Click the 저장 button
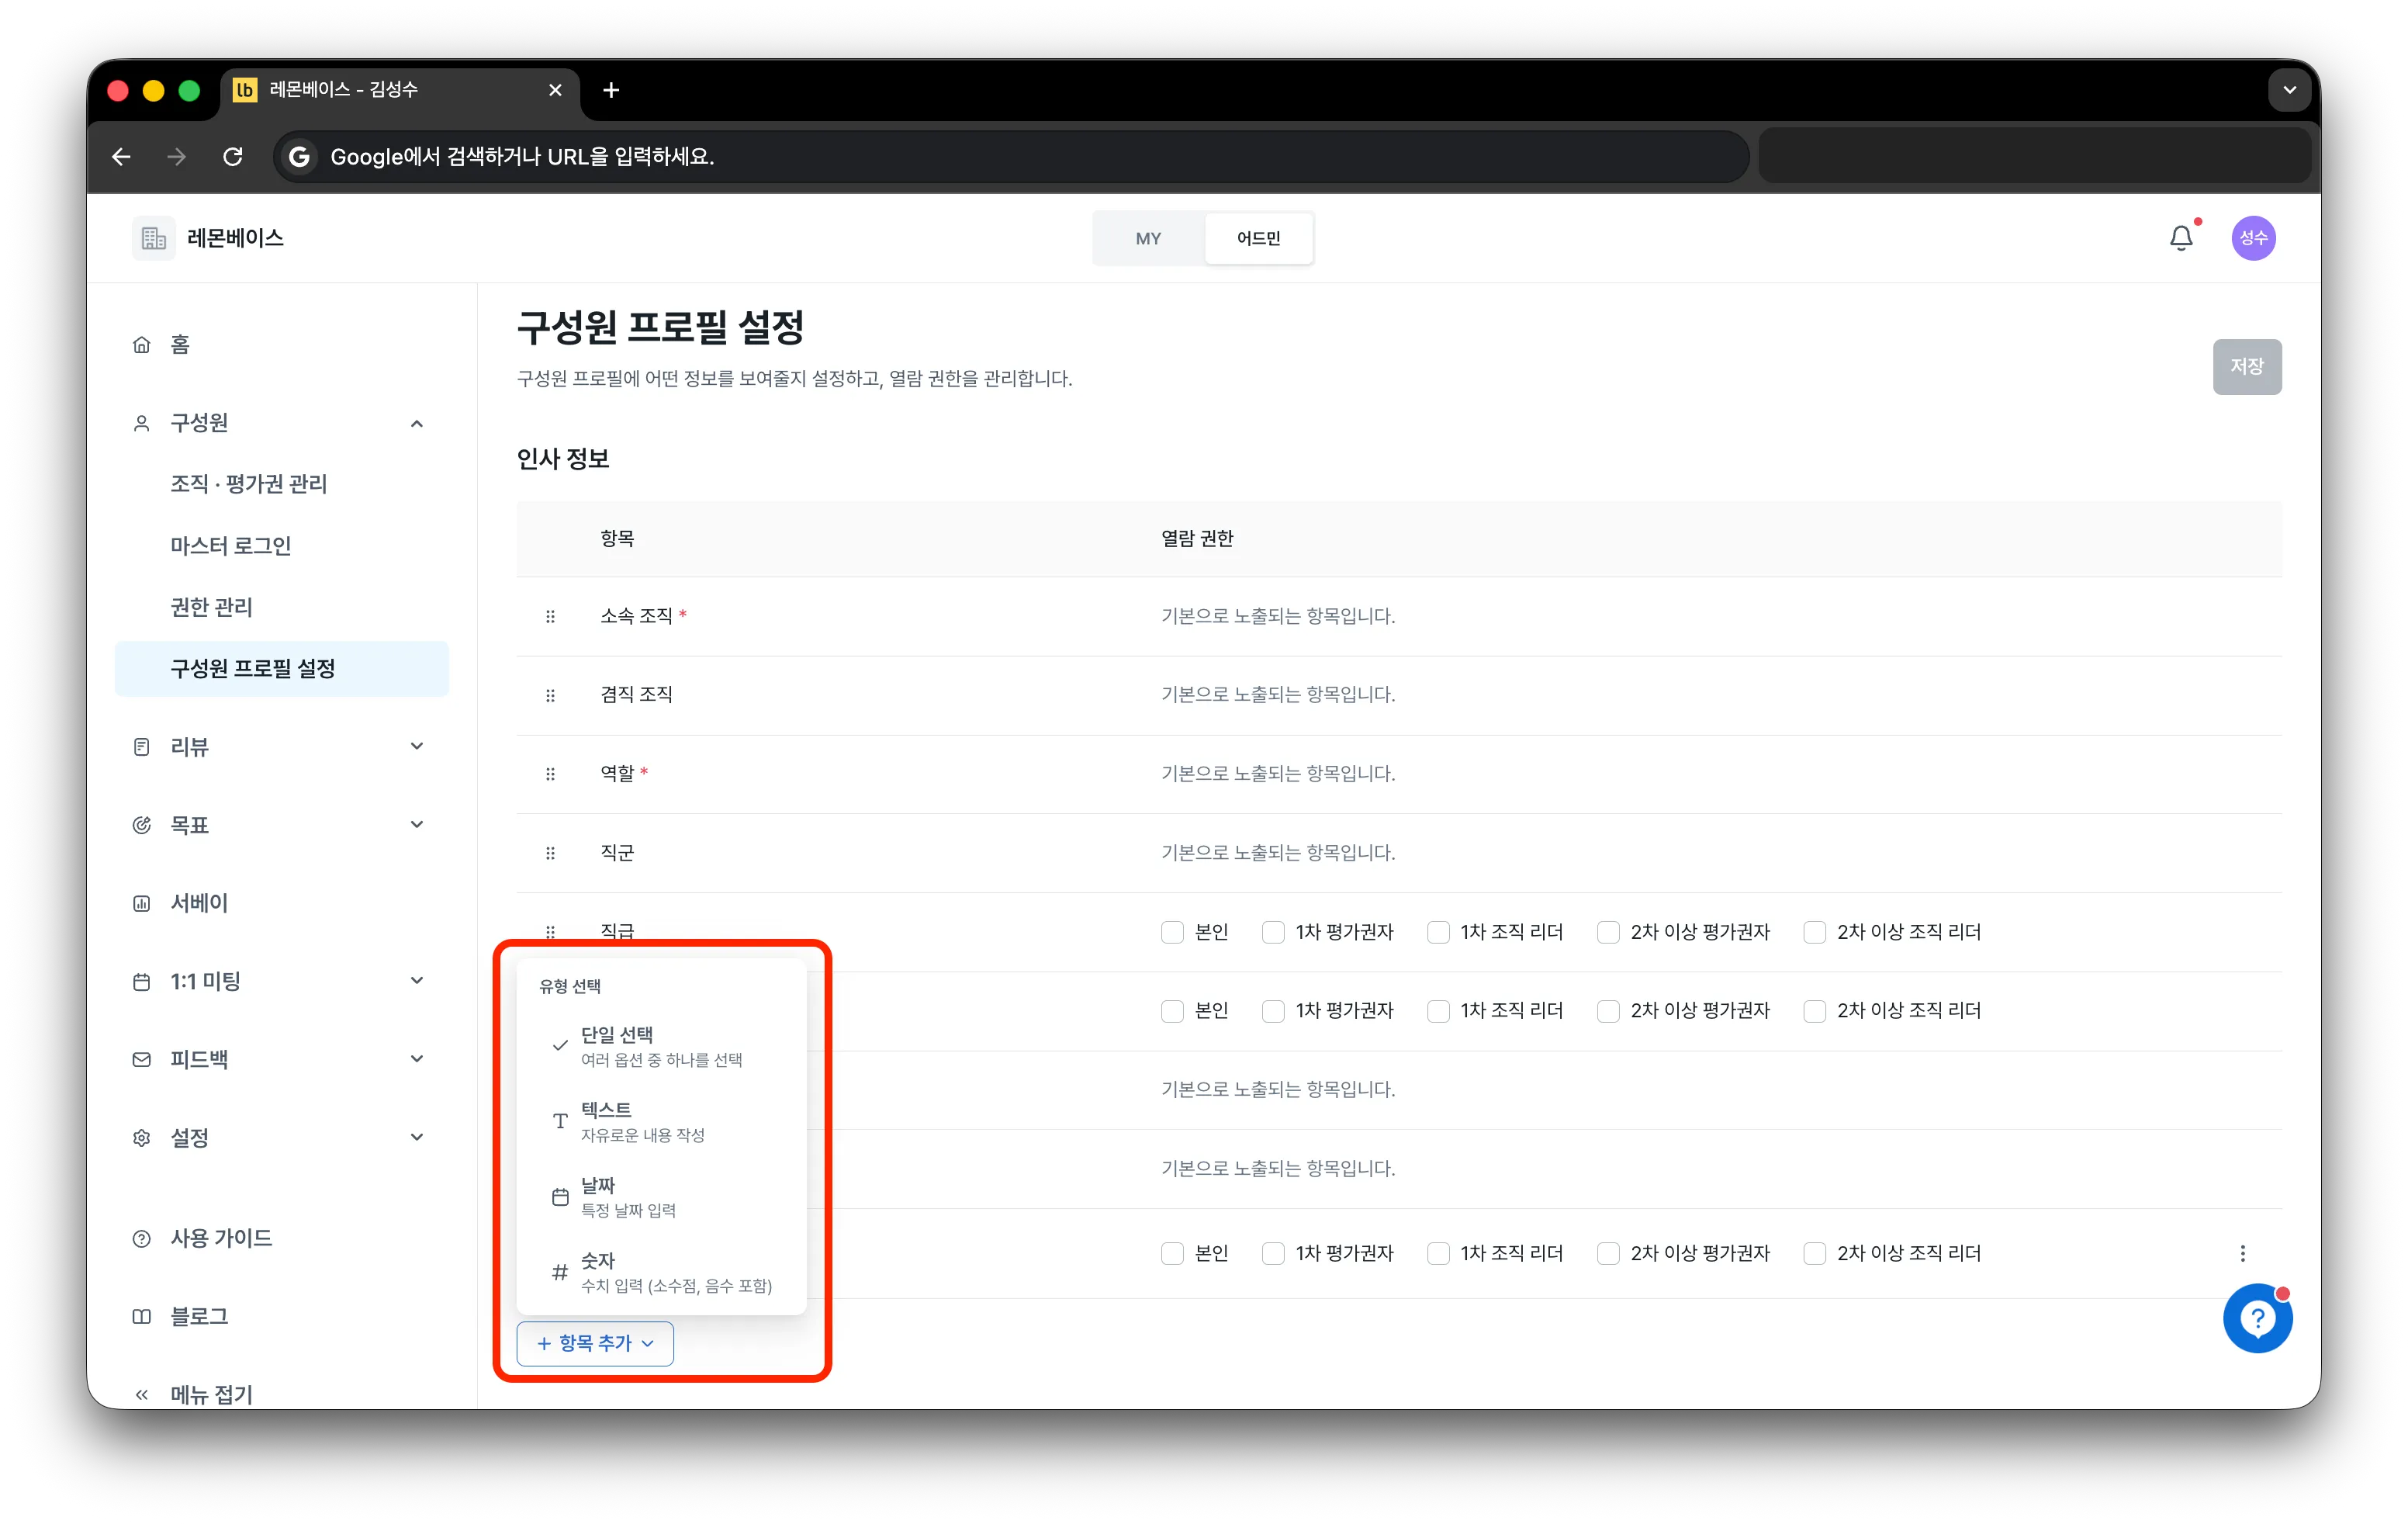The width and height of the screenshot is (2408, 1524). (x=2246, y=366)
